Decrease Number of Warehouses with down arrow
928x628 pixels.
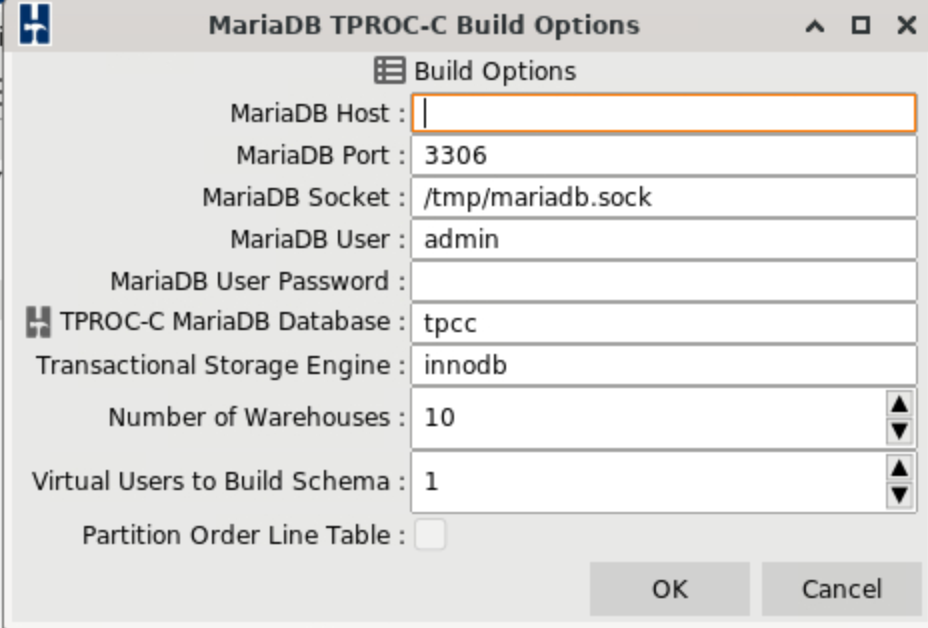[900, 431]
